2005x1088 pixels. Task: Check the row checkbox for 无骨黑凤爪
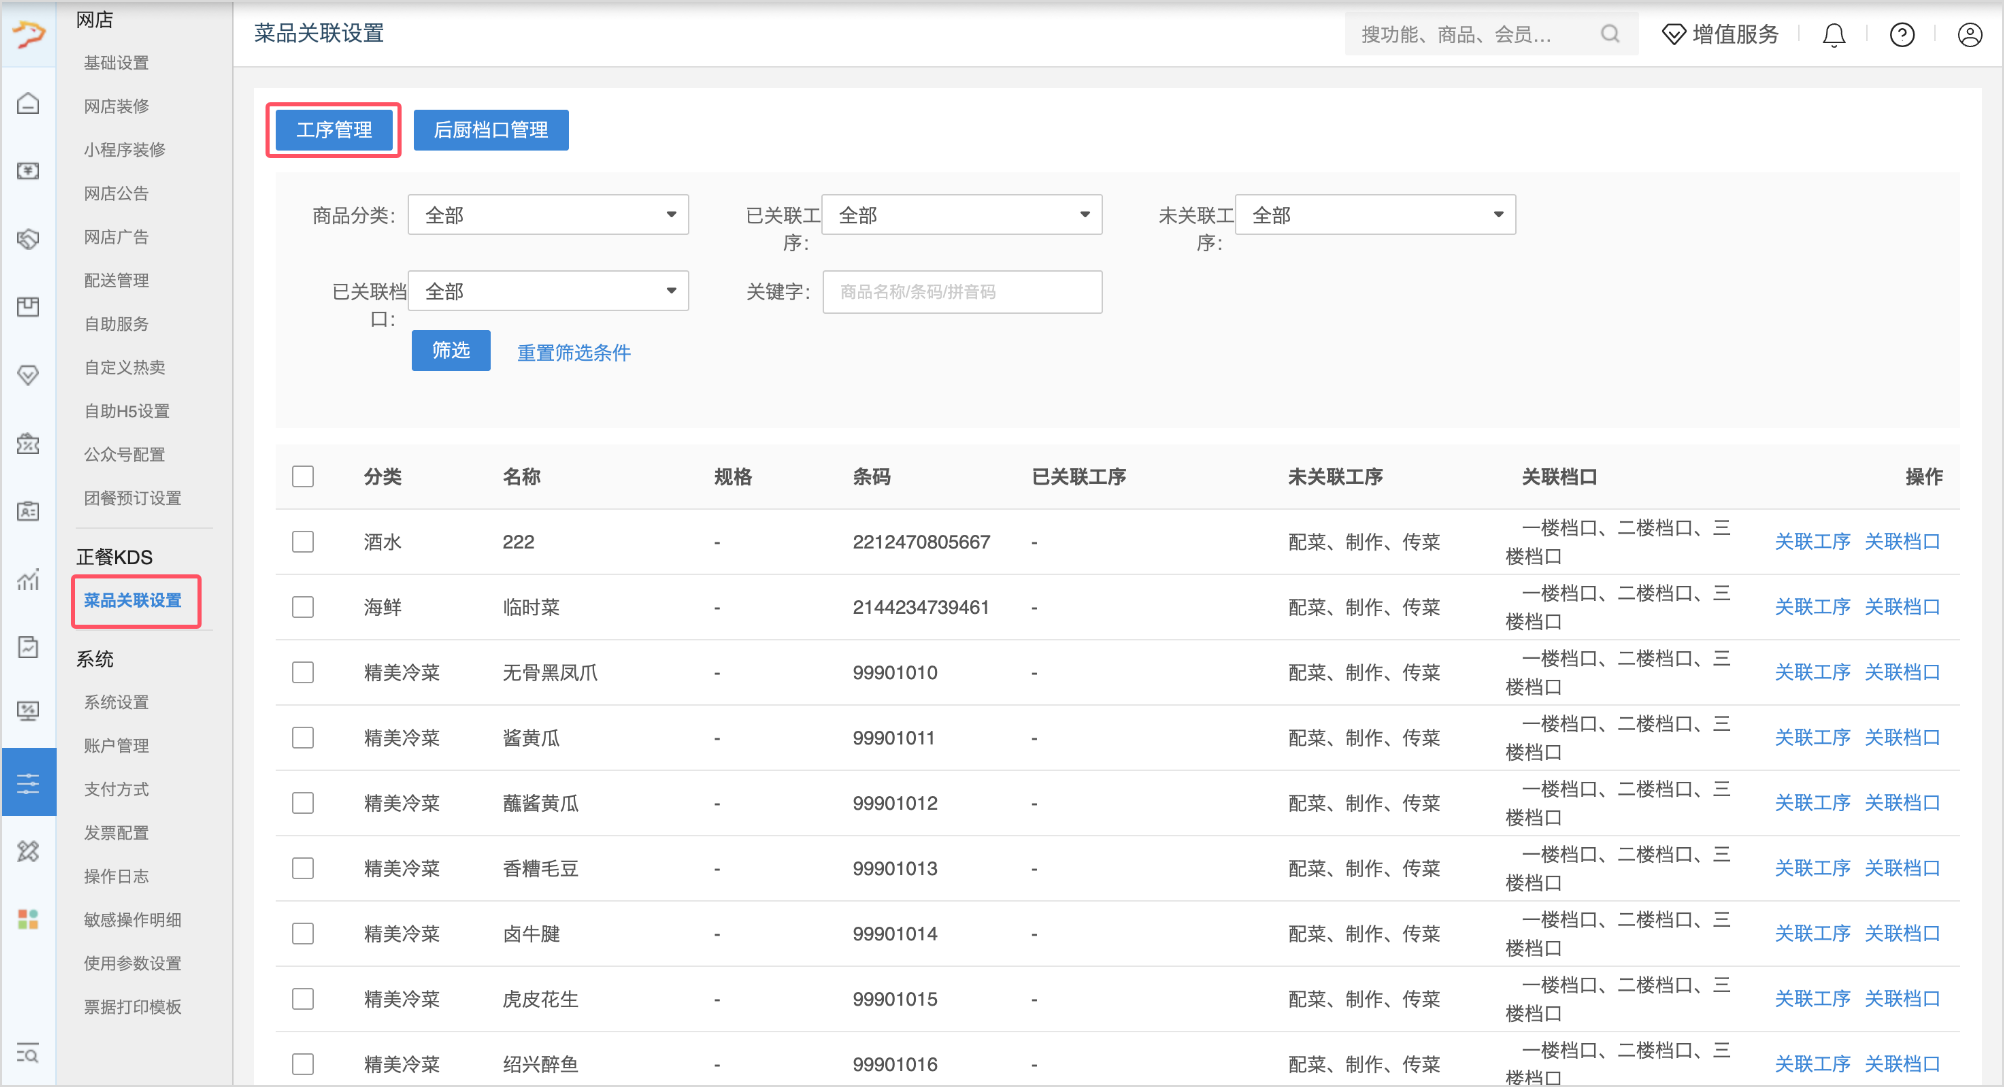coord(303,672)
